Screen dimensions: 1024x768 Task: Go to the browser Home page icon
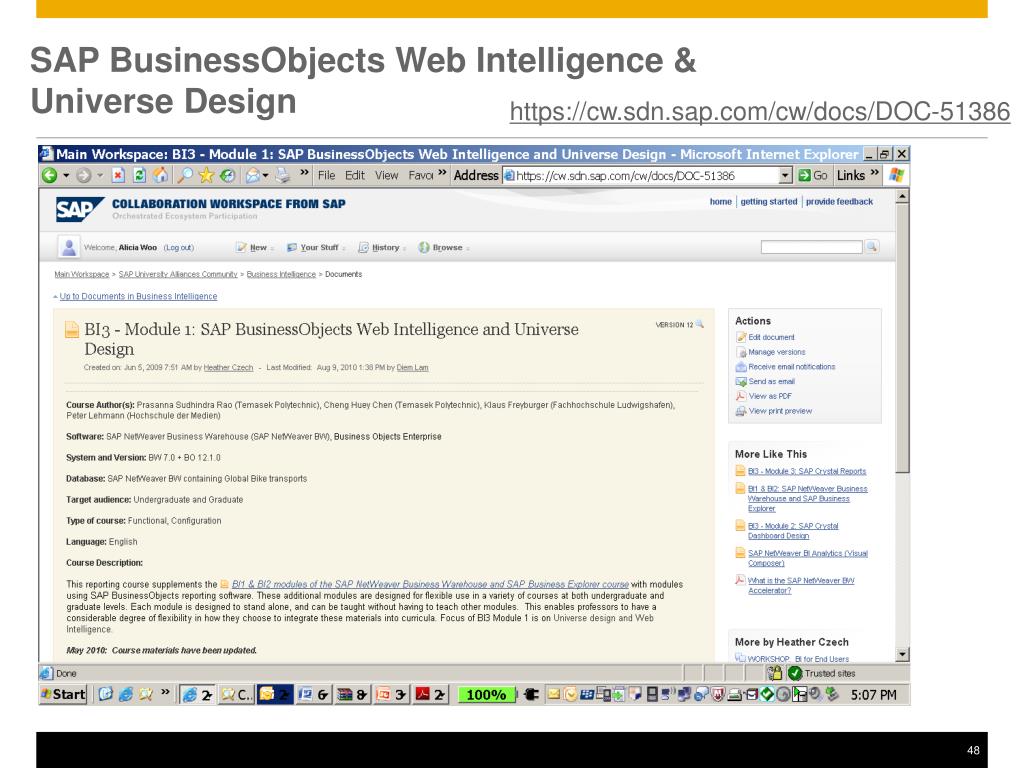point(160,175)
